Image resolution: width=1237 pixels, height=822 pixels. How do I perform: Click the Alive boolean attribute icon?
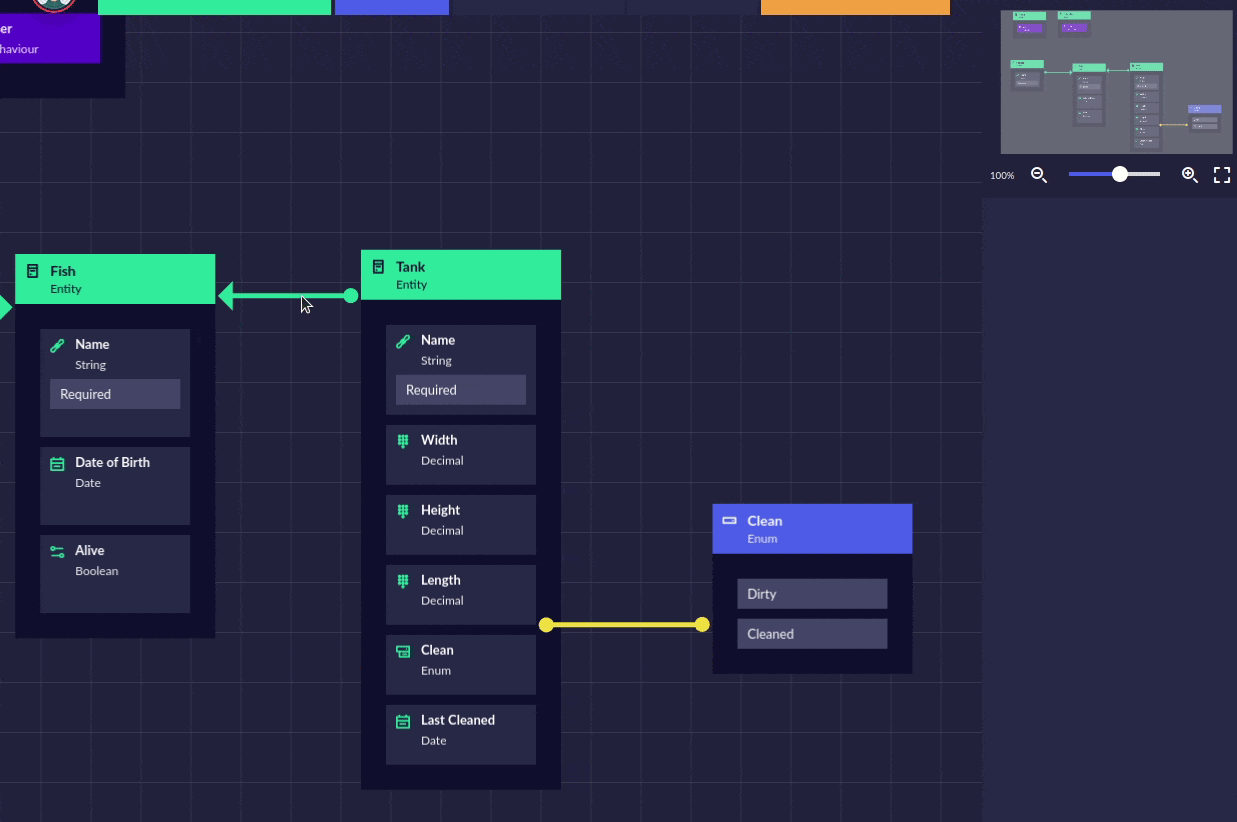[57, 551]
